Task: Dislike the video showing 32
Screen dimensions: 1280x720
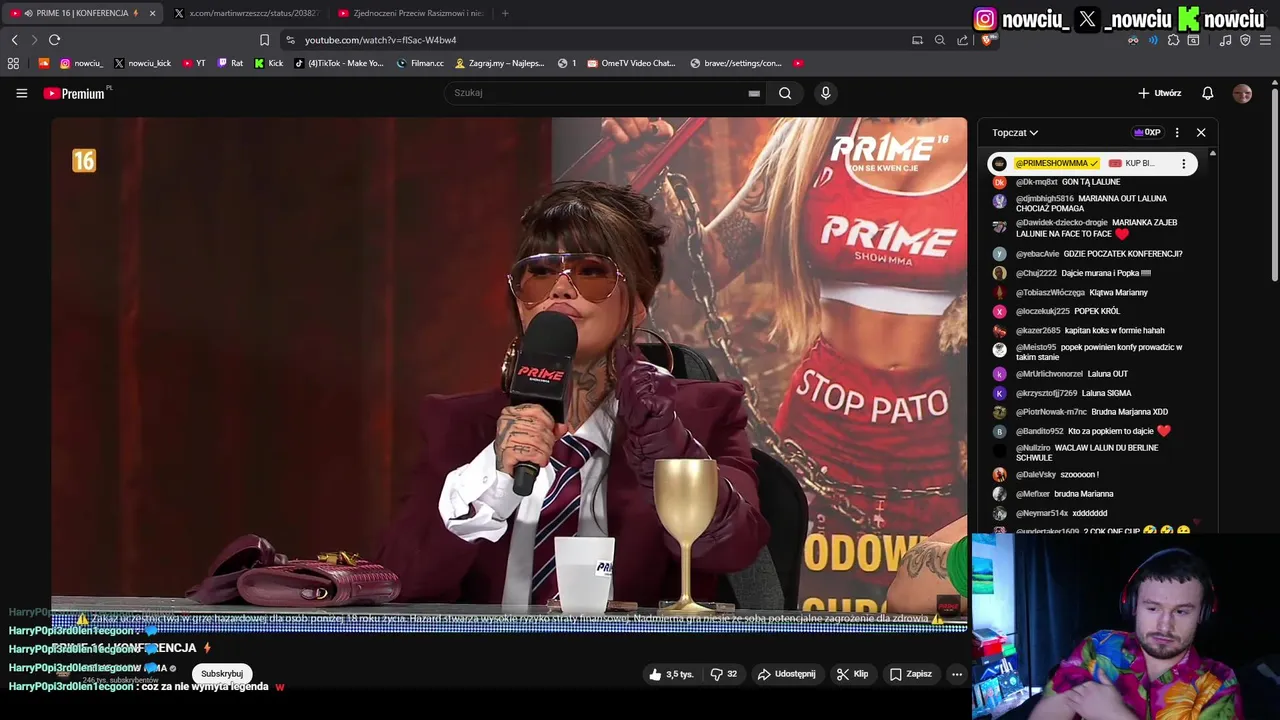Action: (724, 674)
